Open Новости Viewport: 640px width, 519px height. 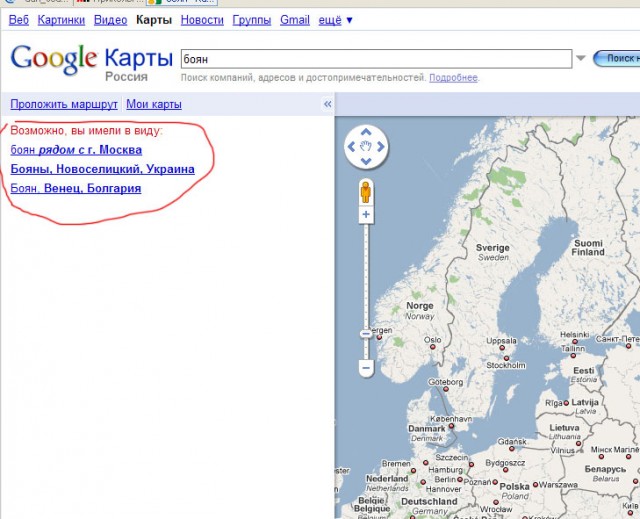point(202,20)
